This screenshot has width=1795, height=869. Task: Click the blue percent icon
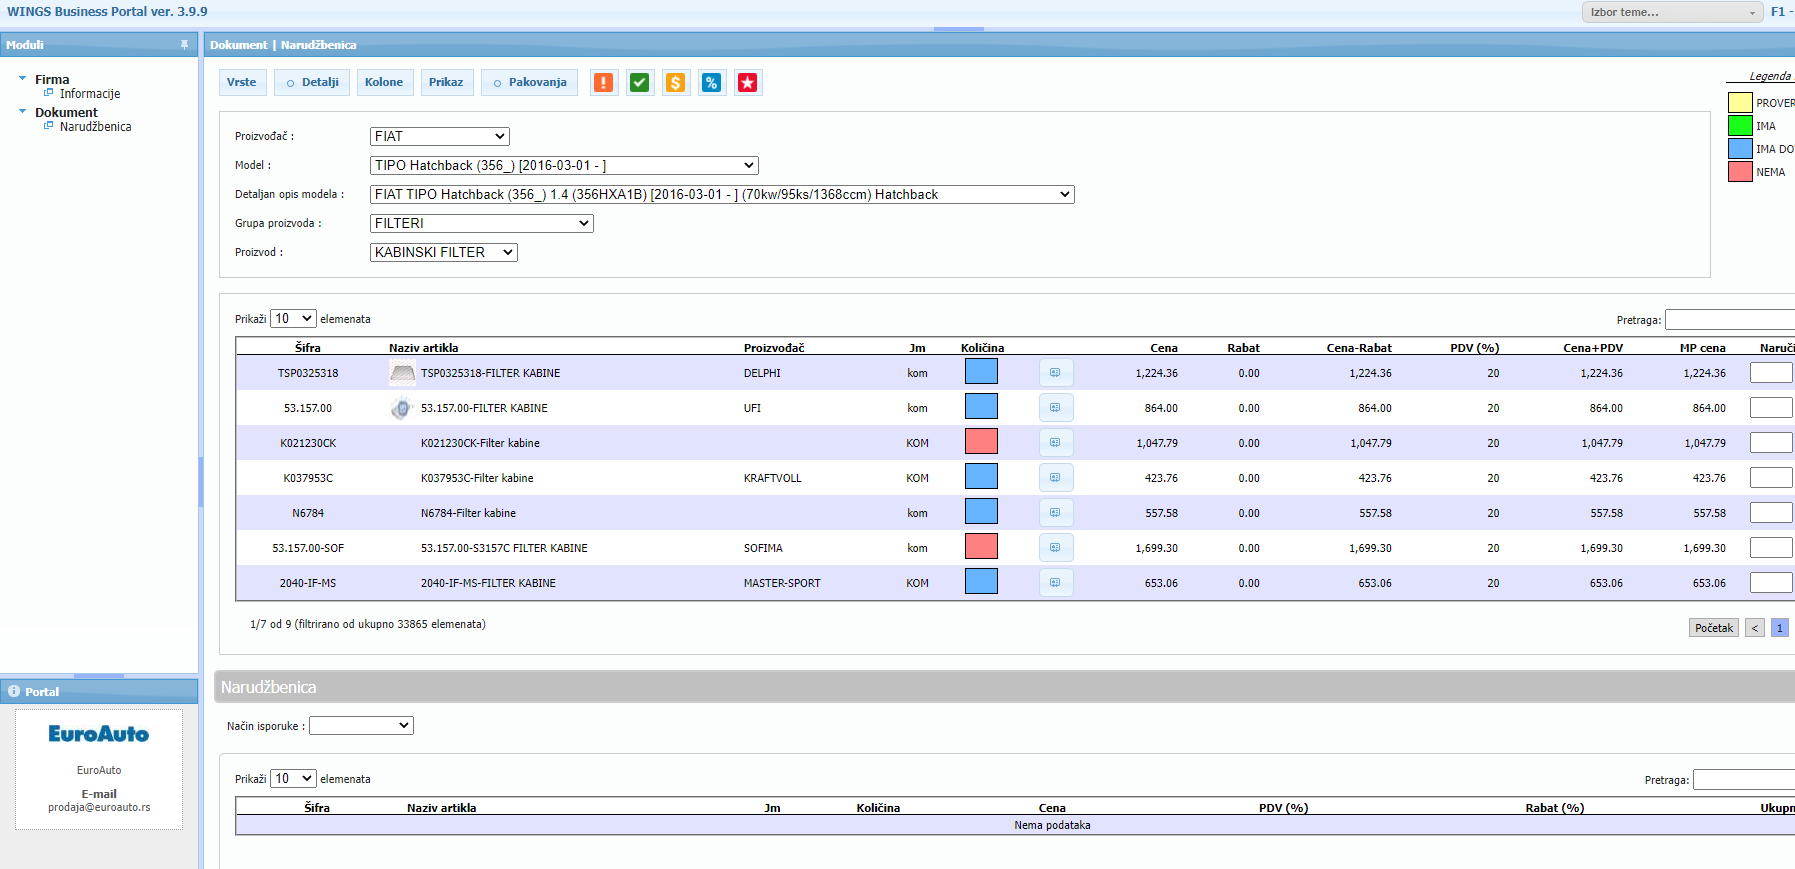[x=711, y=83]
